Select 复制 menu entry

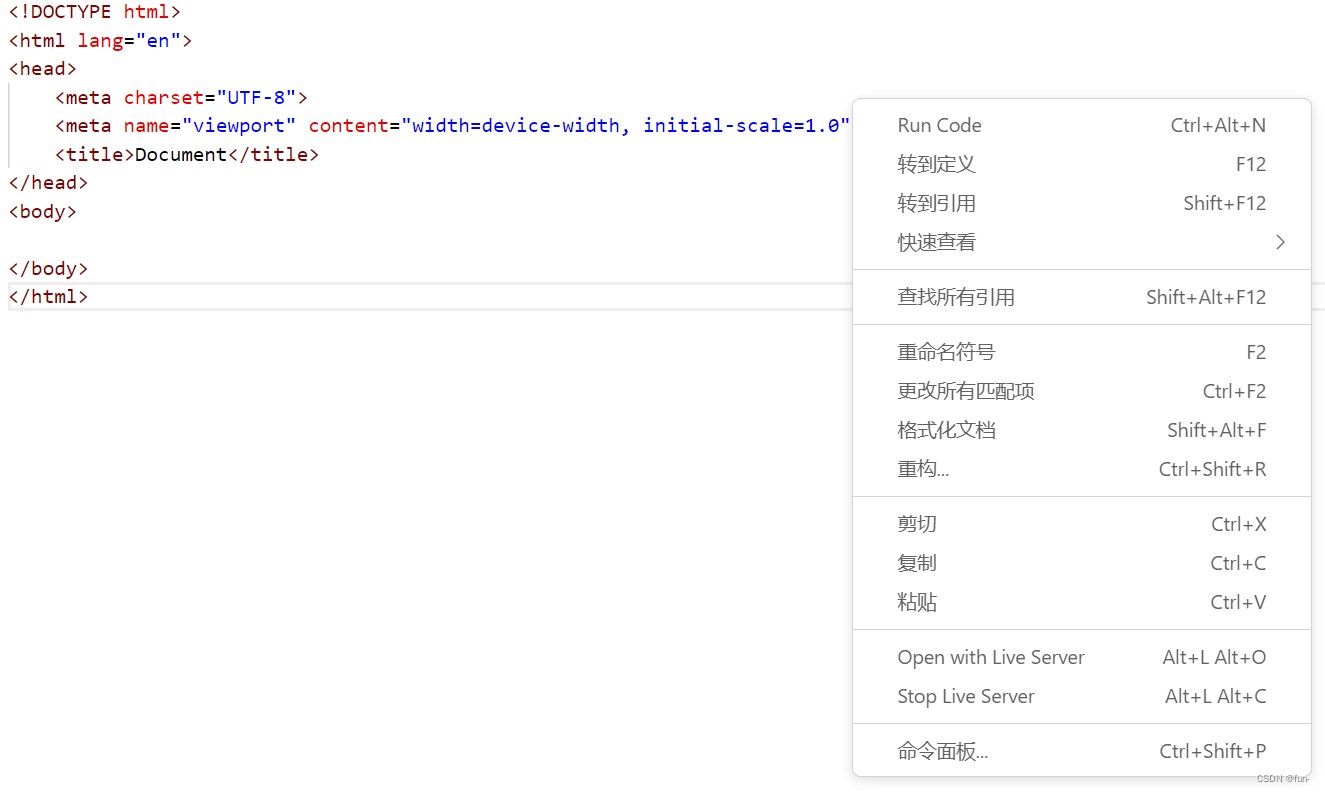point(1081,563)
